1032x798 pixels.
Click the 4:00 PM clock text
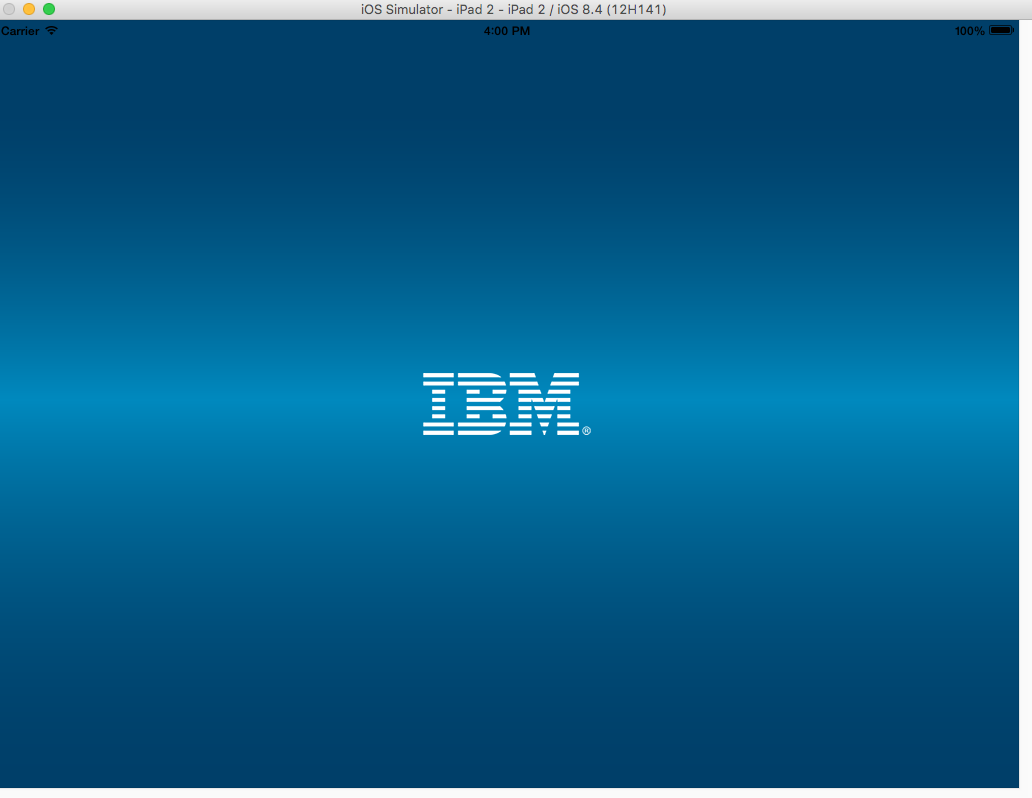click(x=507, y=31)
